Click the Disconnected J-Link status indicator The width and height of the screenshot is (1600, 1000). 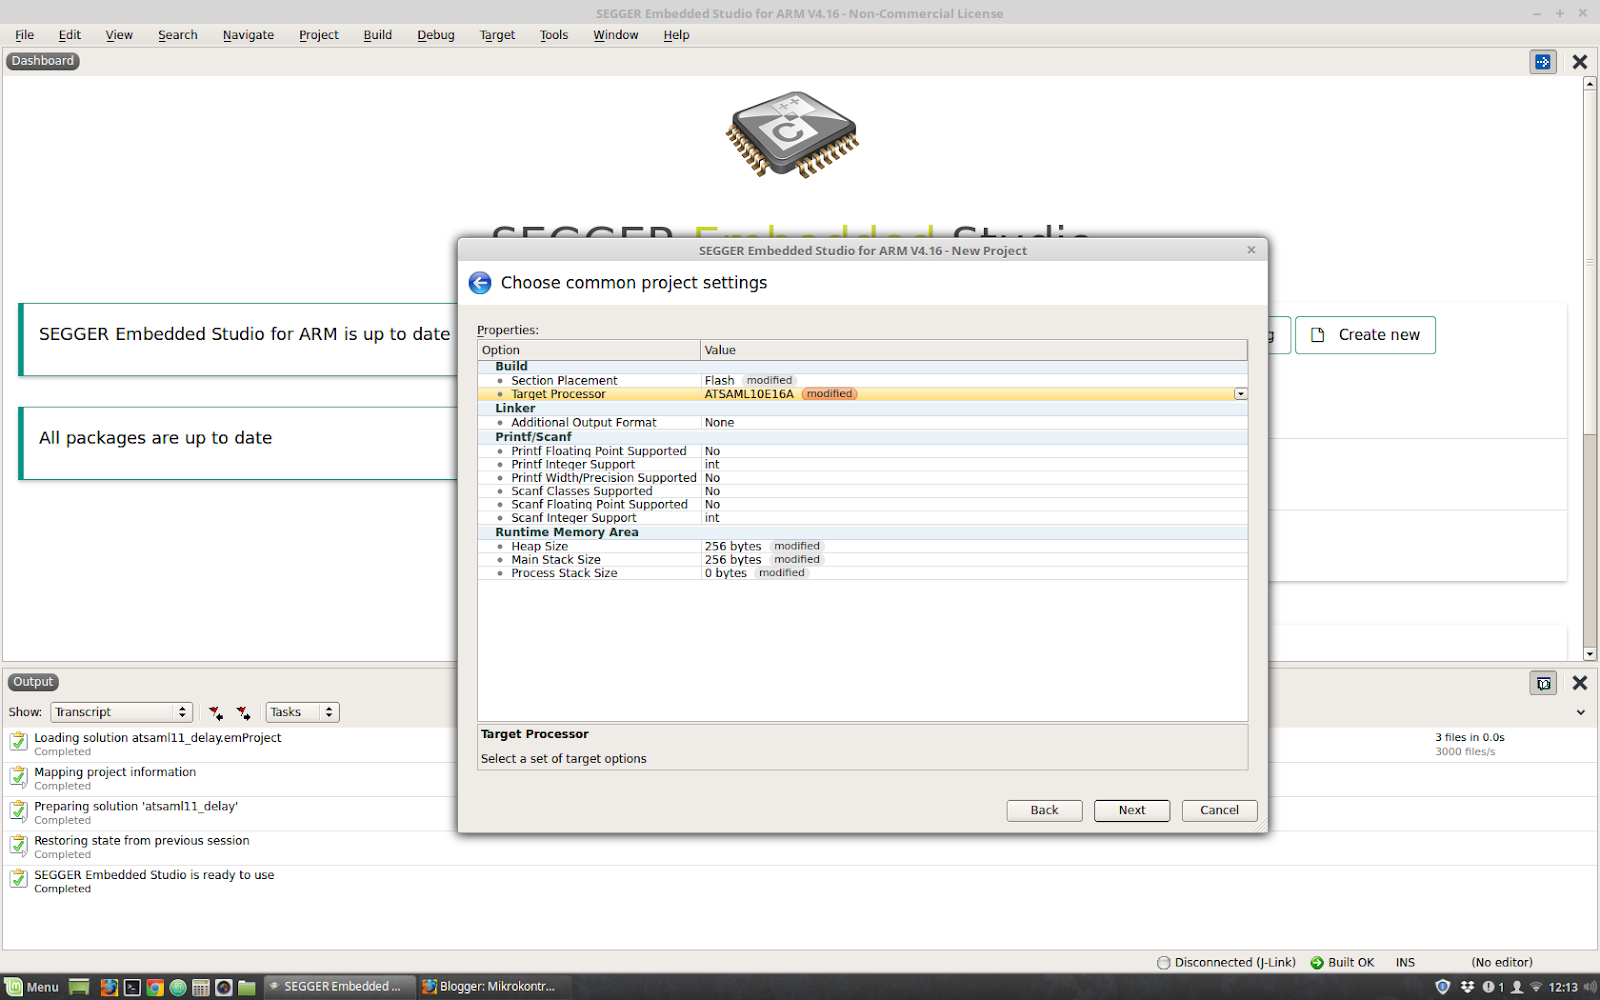[1226, 963]
